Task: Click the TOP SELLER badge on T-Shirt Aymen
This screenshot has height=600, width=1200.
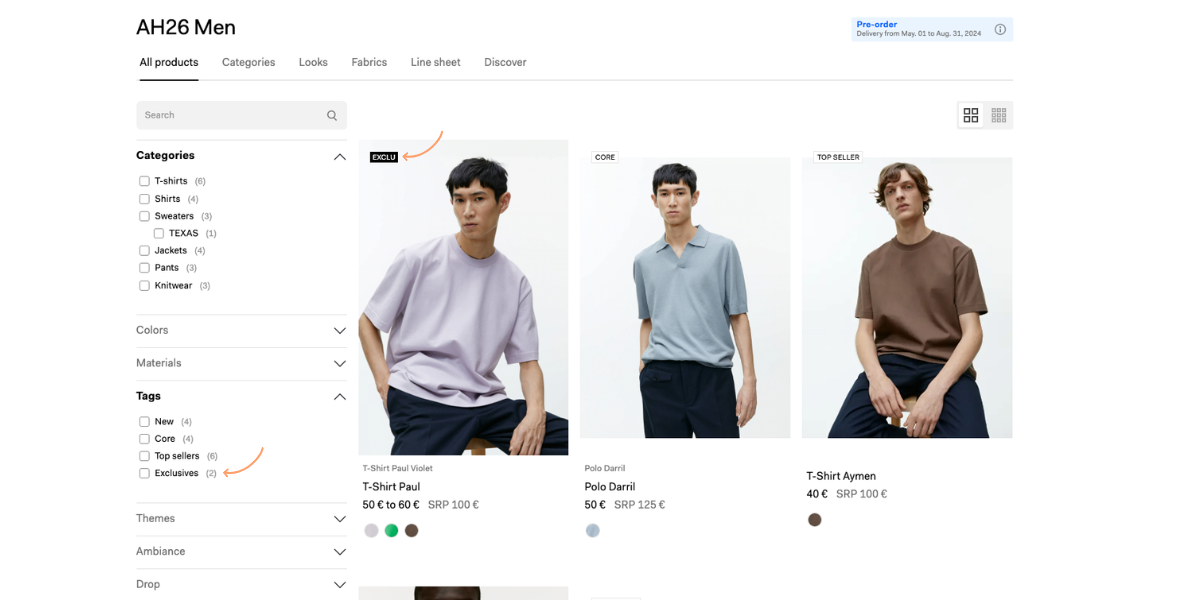Action: coord(838,157)
